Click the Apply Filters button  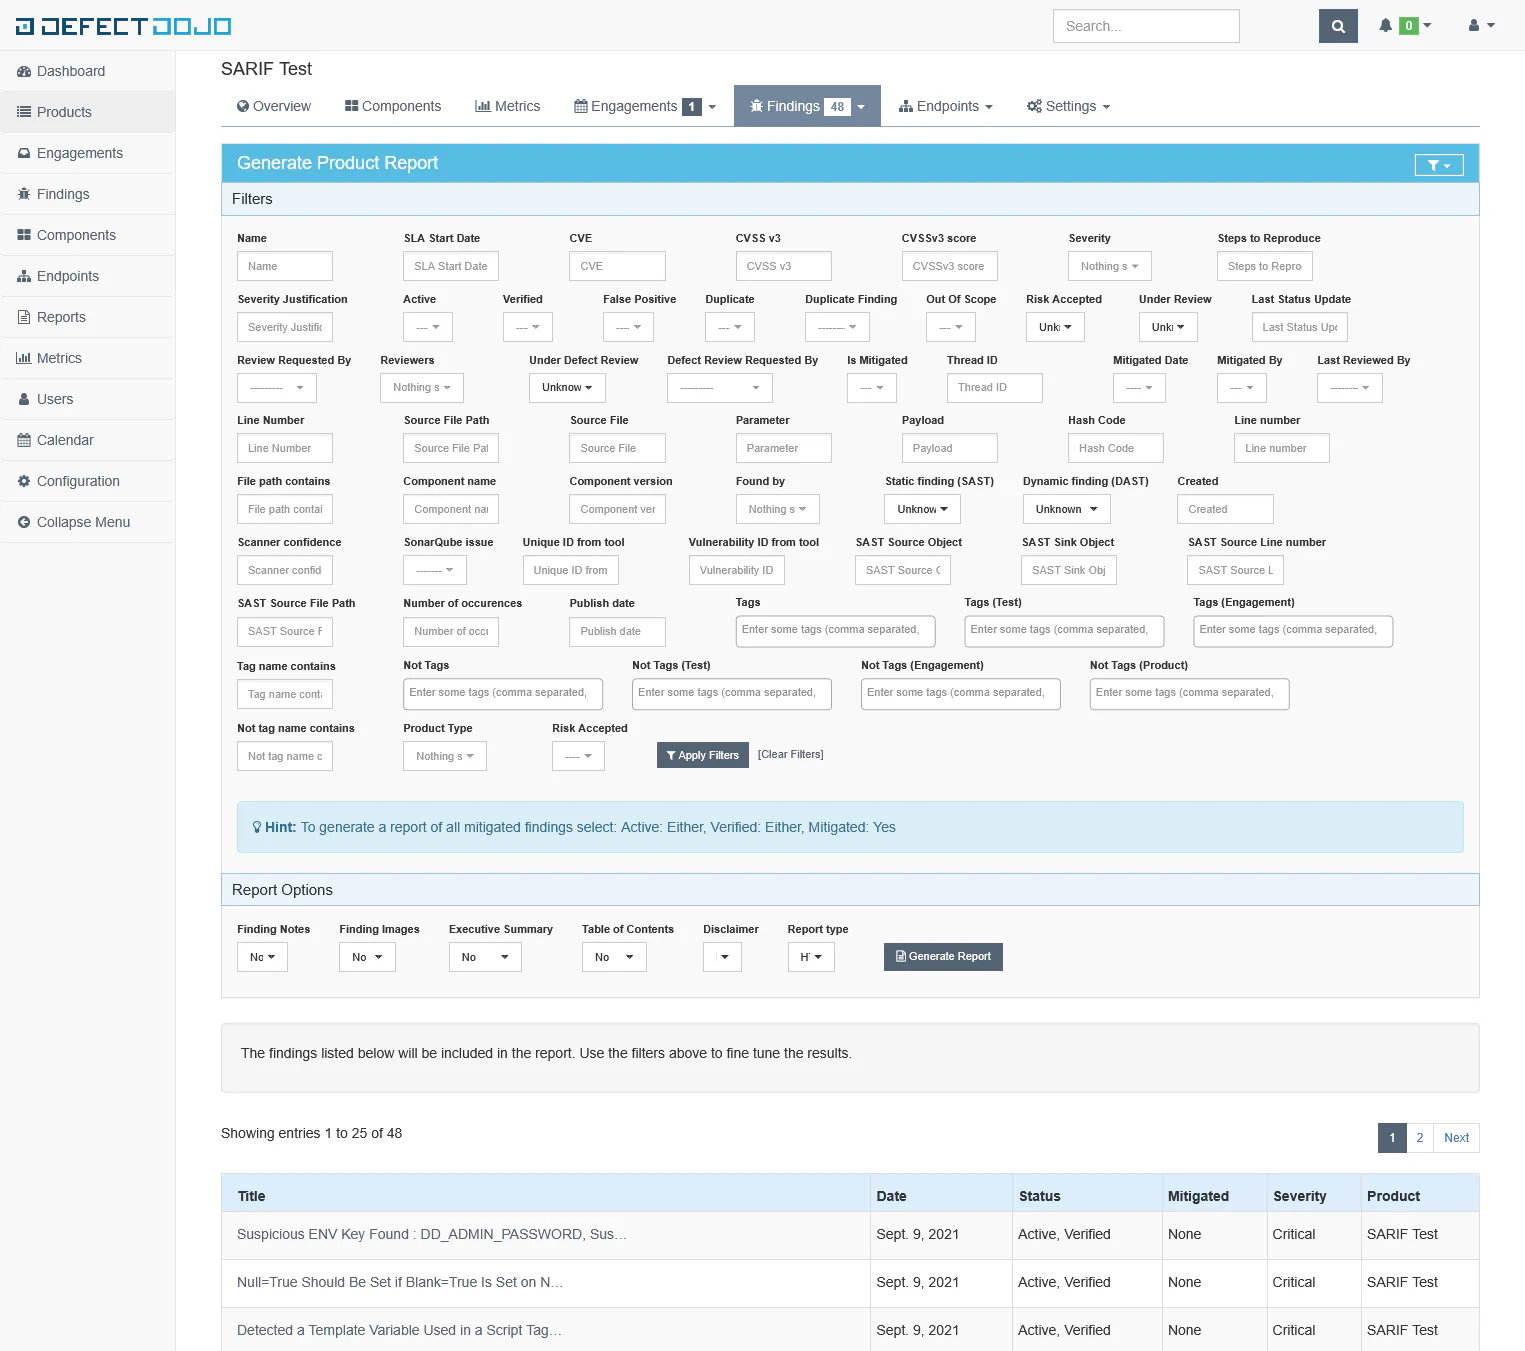click(702, 755)
